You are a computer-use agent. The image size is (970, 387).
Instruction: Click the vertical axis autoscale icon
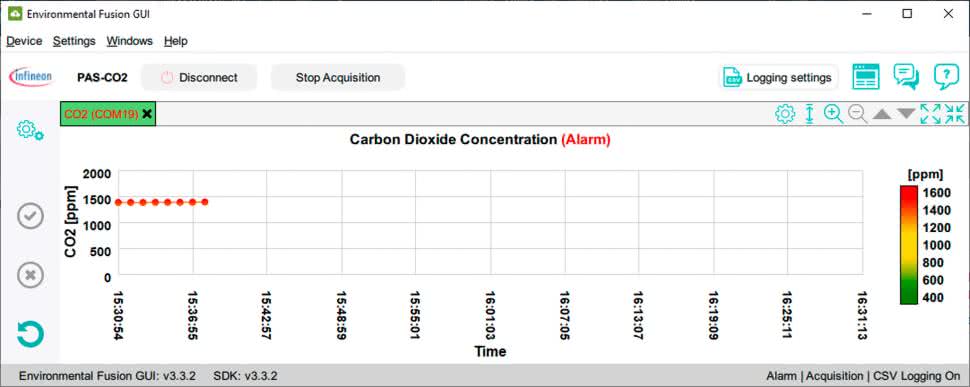click(809, 114)
